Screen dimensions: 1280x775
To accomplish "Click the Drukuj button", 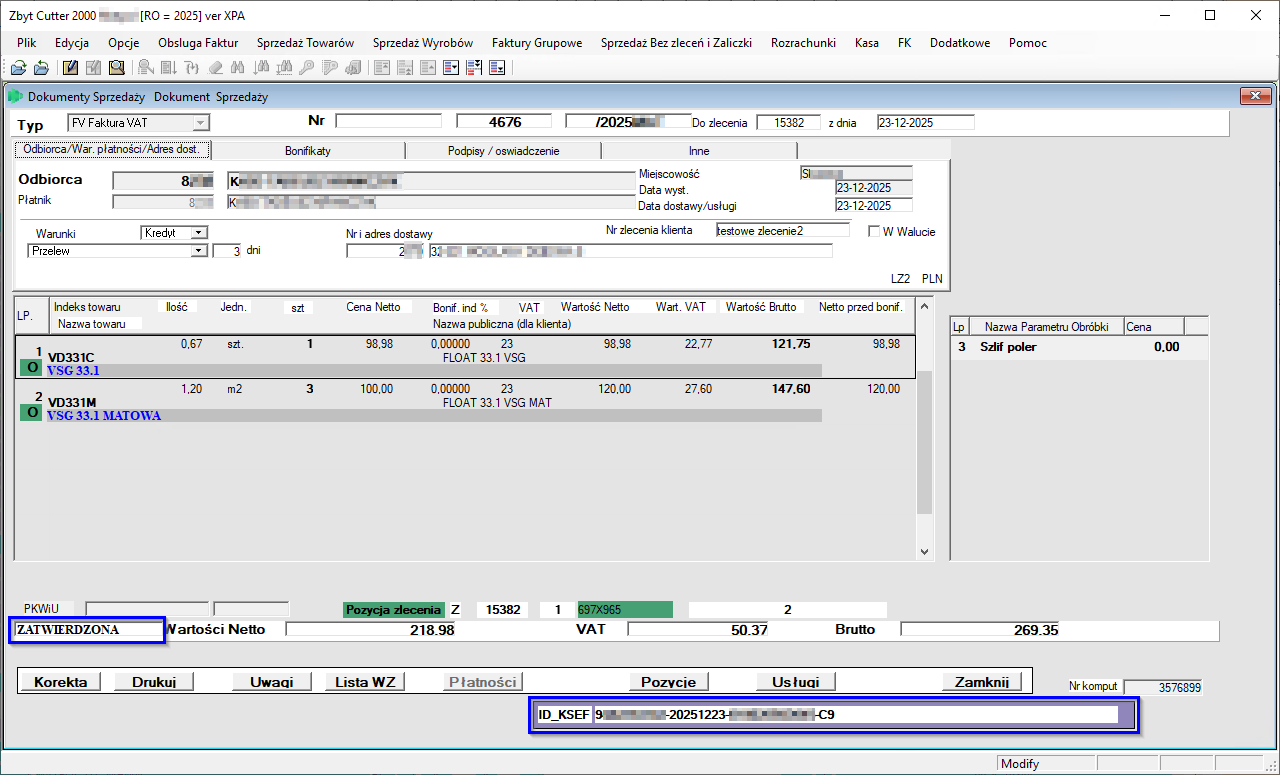I will pyautogui.click(x=153, y=682).
